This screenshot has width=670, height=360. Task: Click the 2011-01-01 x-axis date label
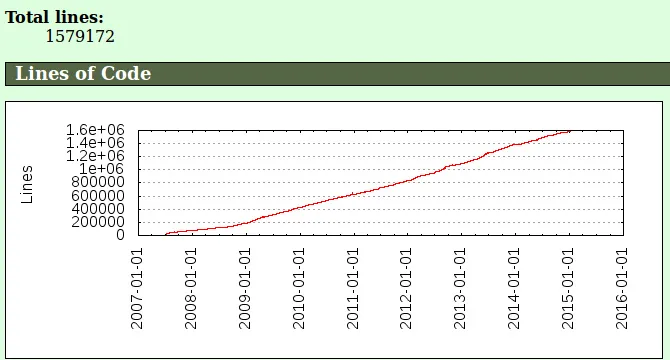tap(352, 289)
